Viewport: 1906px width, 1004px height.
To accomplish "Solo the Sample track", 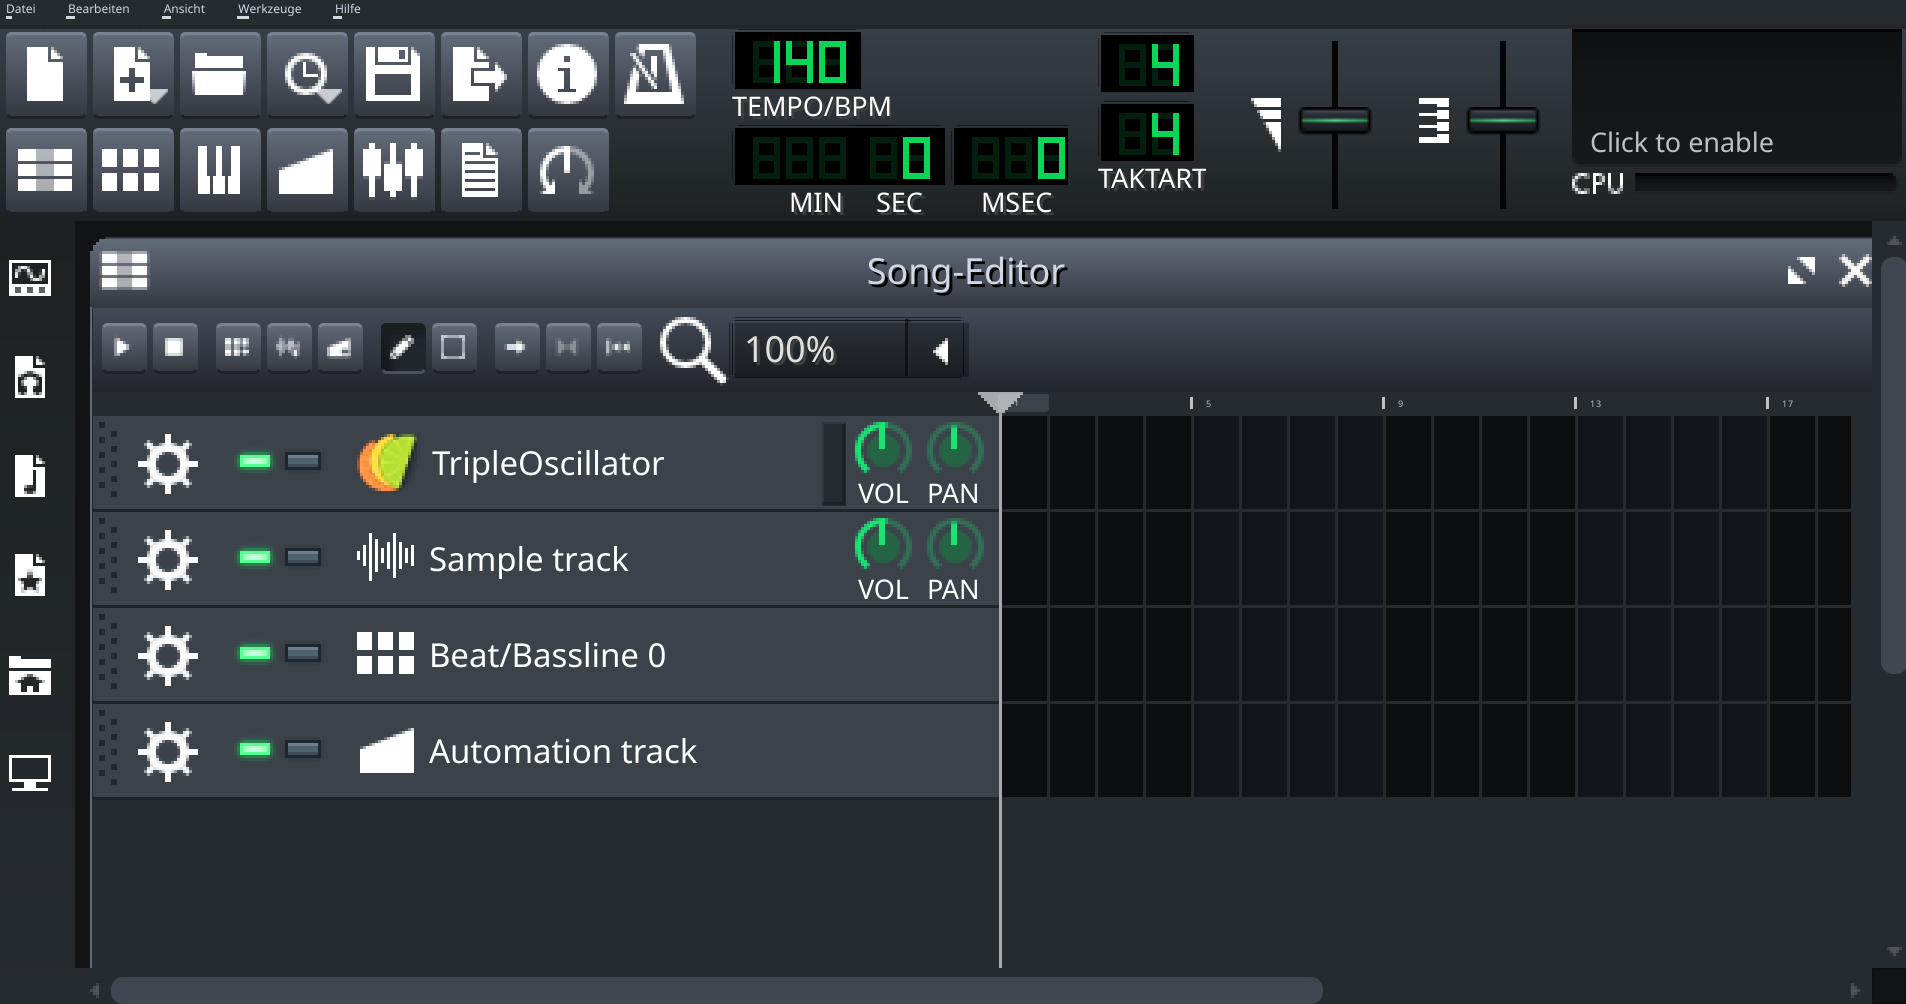I will pyautogui.click(x=303, y=557).
